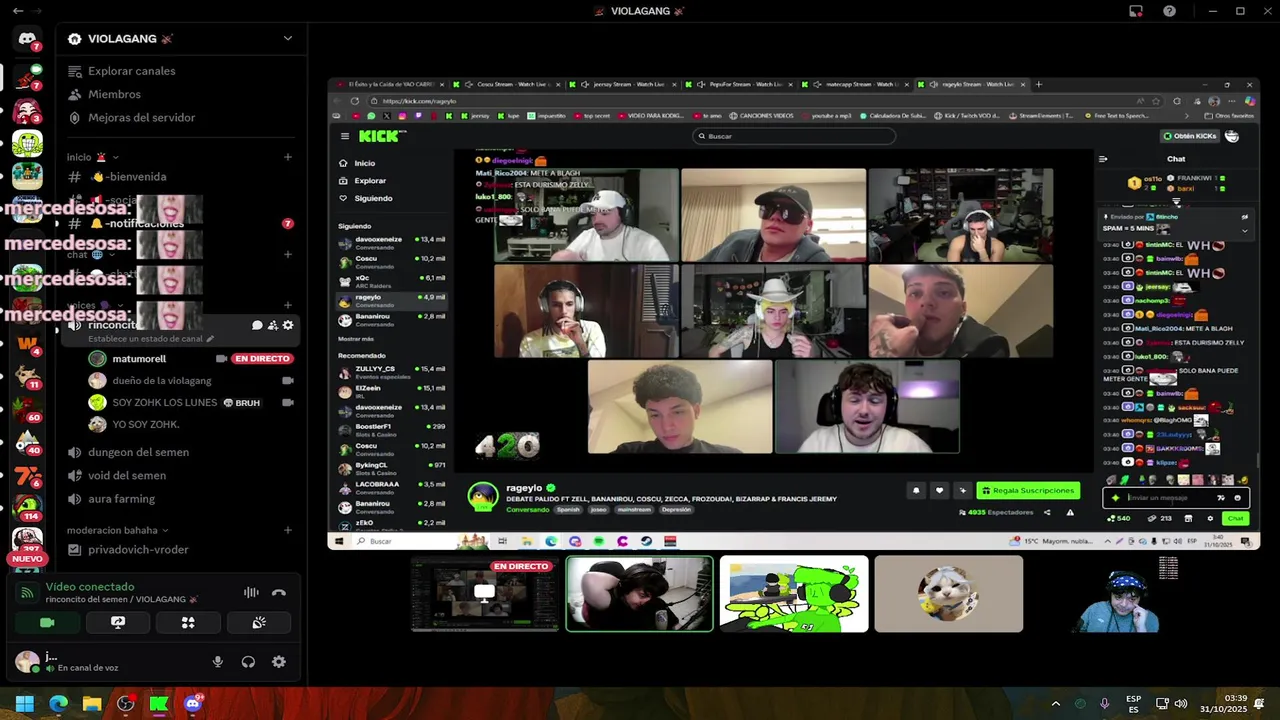
Task: Select user matumorell in voice channel
Action: point(139,358)
